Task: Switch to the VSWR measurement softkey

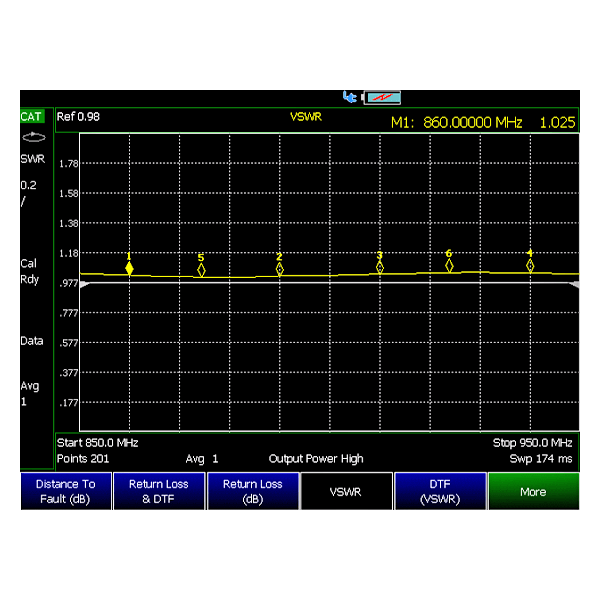Action: [x=346, y=492]
